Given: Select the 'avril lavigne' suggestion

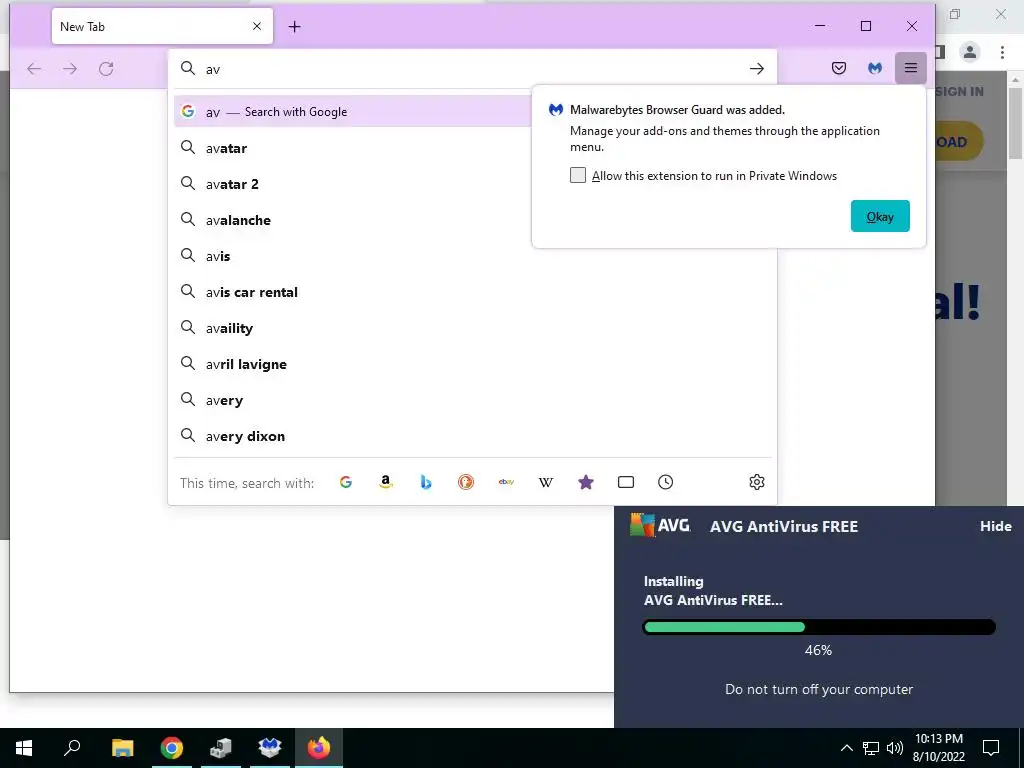Looking at the screenshot, I should tap(473, 364).
